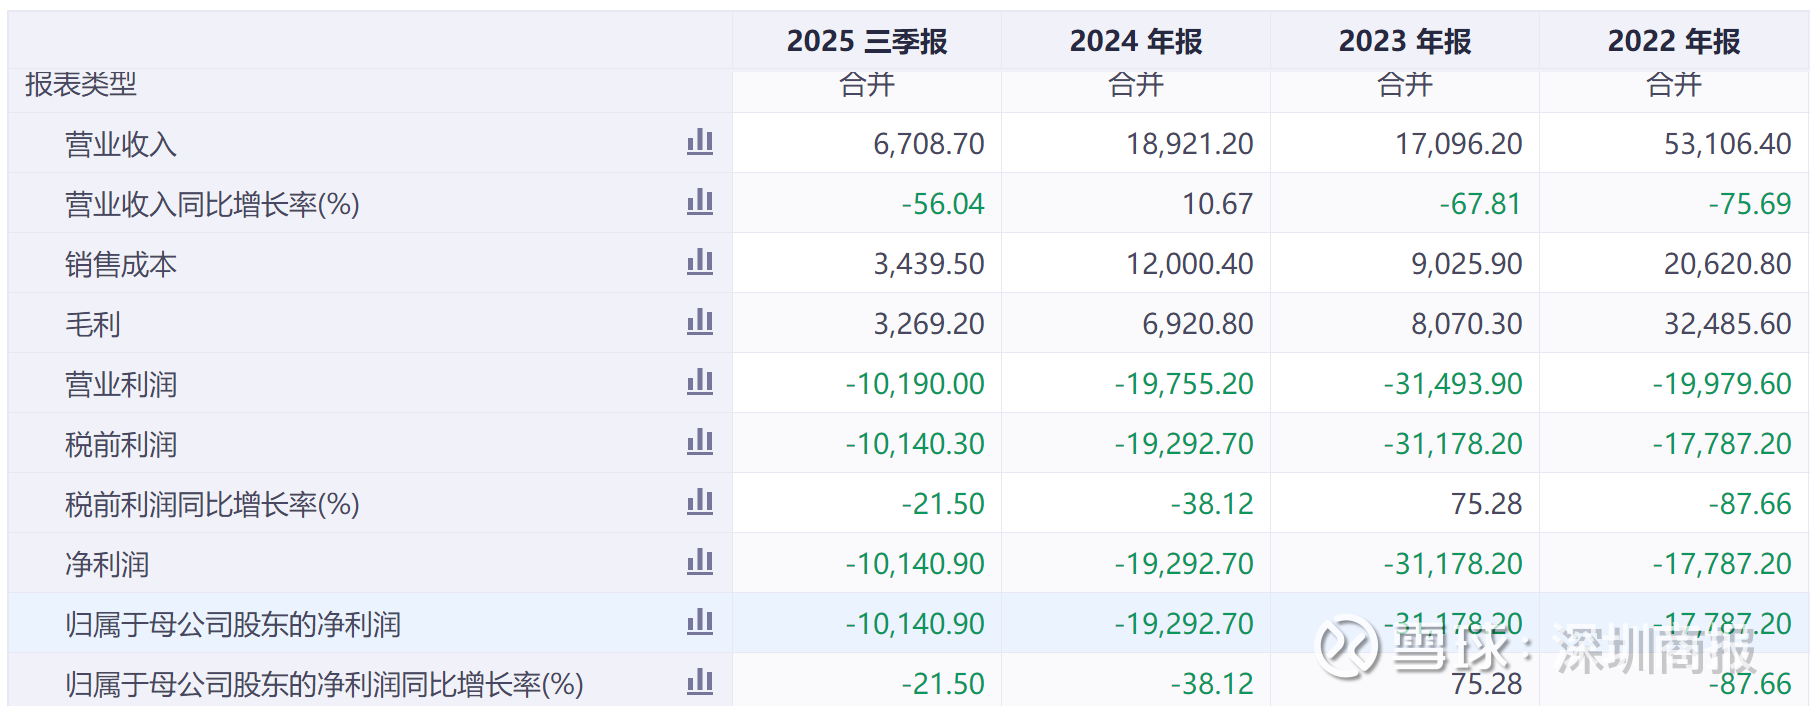Image resolution: width=1810 pixels, height=706 pixels.
Task: Select the 2025 三季报 column header
Action: [x=866, y=41]
